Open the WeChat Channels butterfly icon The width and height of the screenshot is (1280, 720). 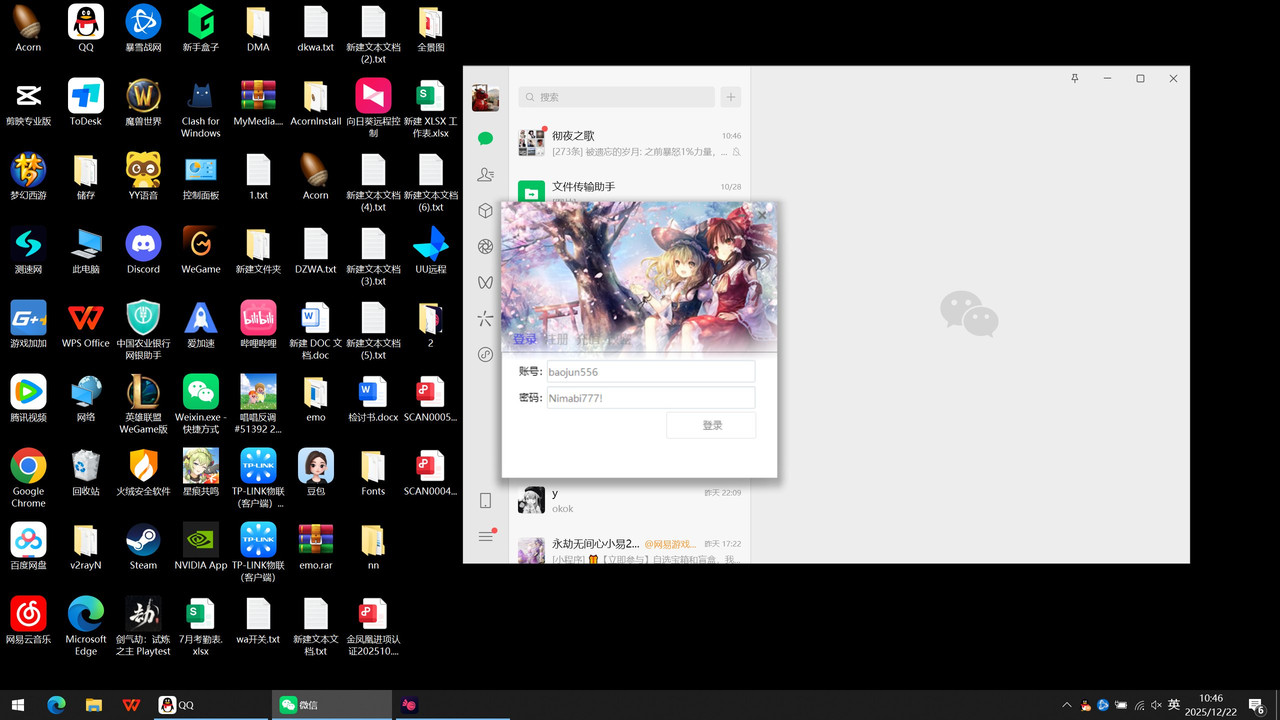click(x=485, y=283)
